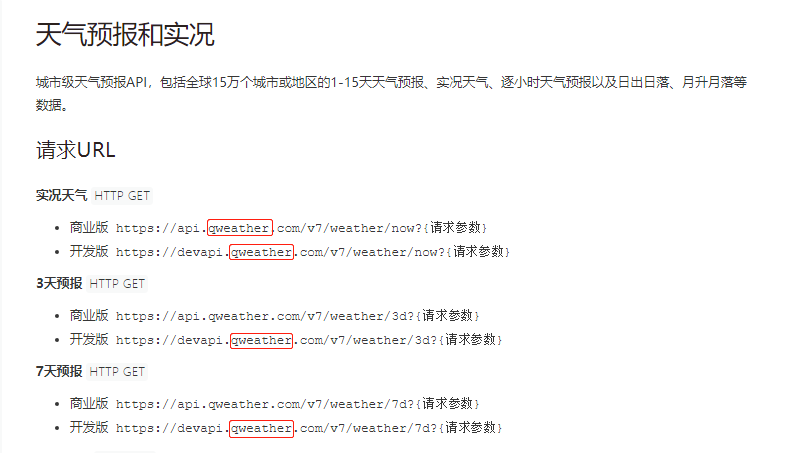Viewport: 808px width, 453px height.
Task: Click the red-boxed qweather in devapi 7d URL
Action: click(261, 429)
